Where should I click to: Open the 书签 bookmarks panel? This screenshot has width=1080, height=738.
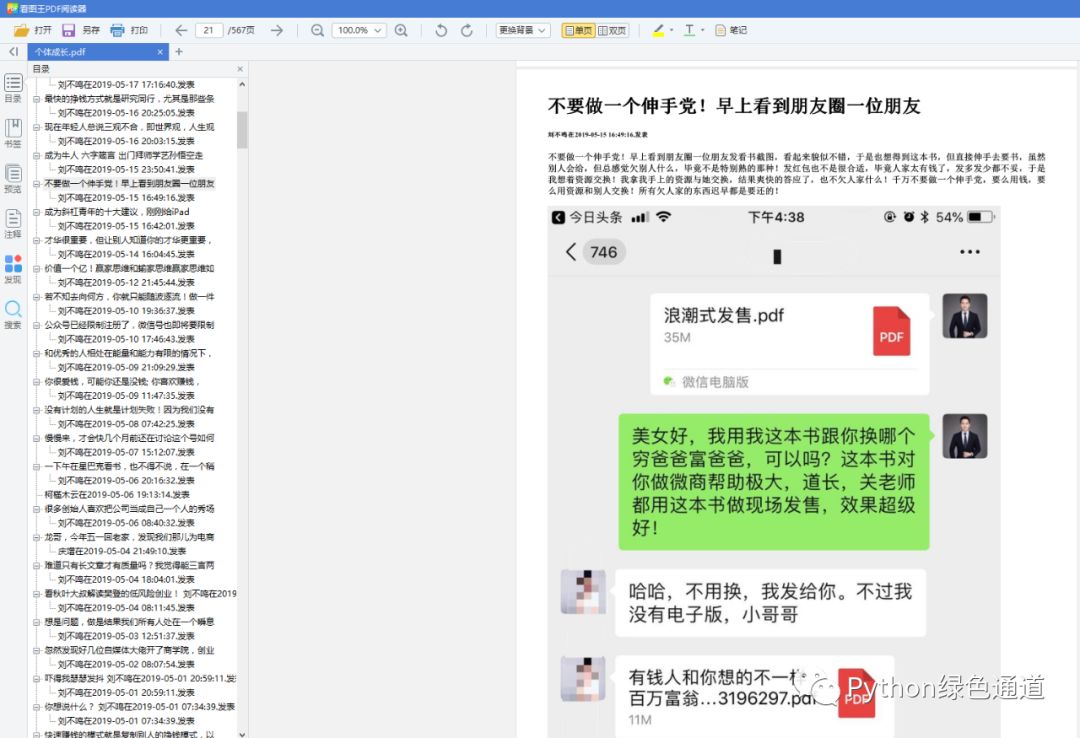[13, 133]
